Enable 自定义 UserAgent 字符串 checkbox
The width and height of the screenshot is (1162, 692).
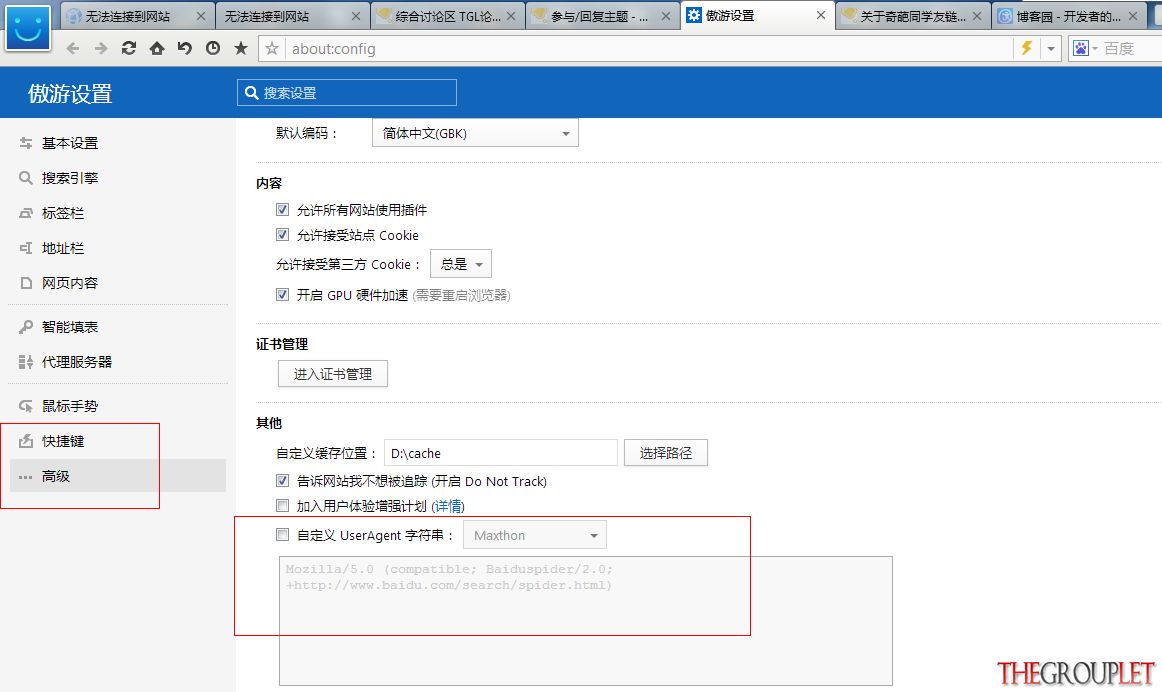[282, 534]
